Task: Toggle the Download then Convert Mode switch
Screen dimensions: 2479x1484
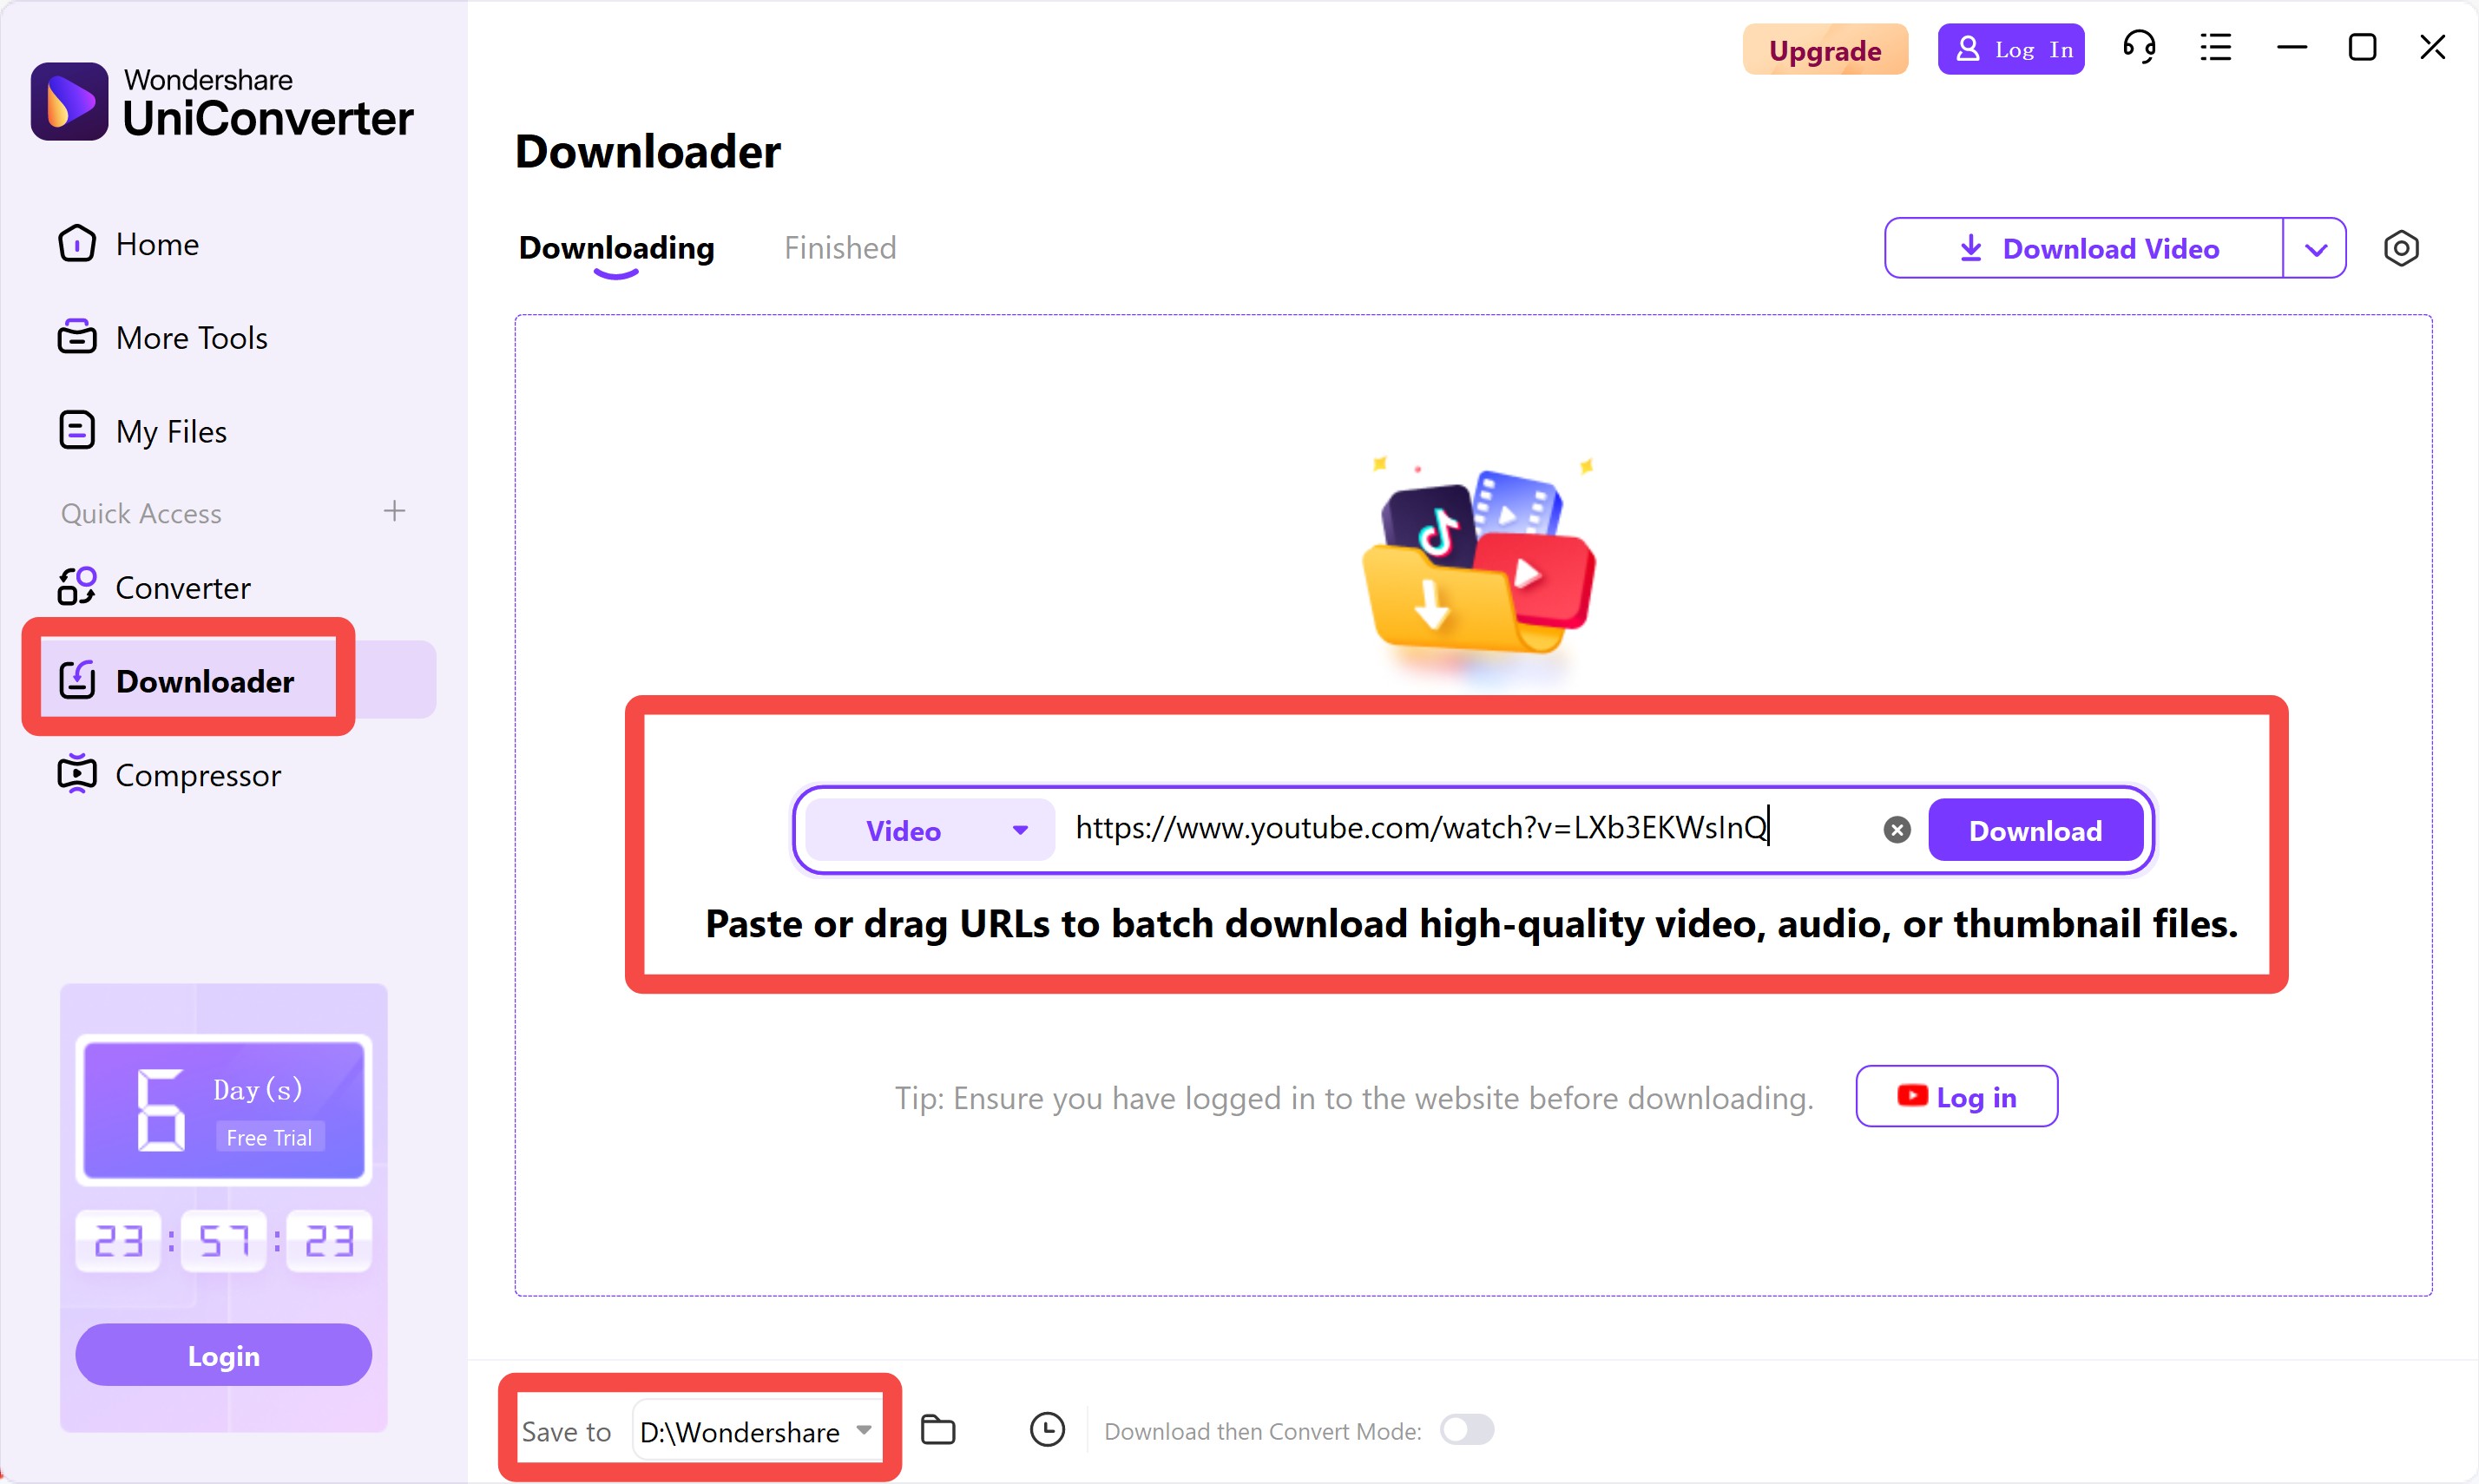Action: click(x=1469, y=1431)
